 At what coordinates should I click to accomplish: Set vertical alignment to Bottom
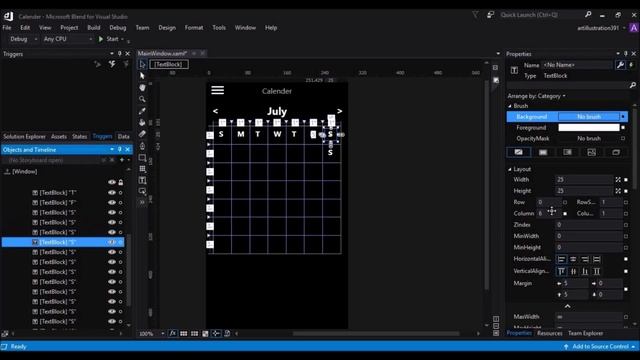(585, 271)
